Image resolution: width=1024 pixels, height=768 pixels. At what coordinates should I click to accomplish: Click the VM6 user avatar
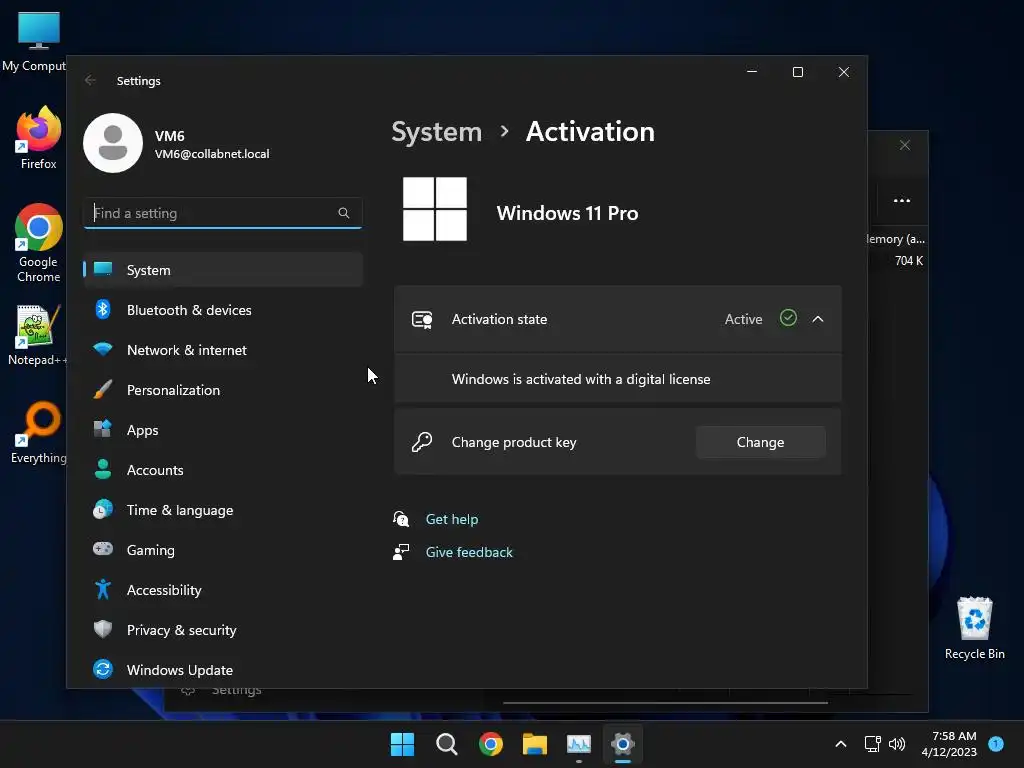coord(113,143)
